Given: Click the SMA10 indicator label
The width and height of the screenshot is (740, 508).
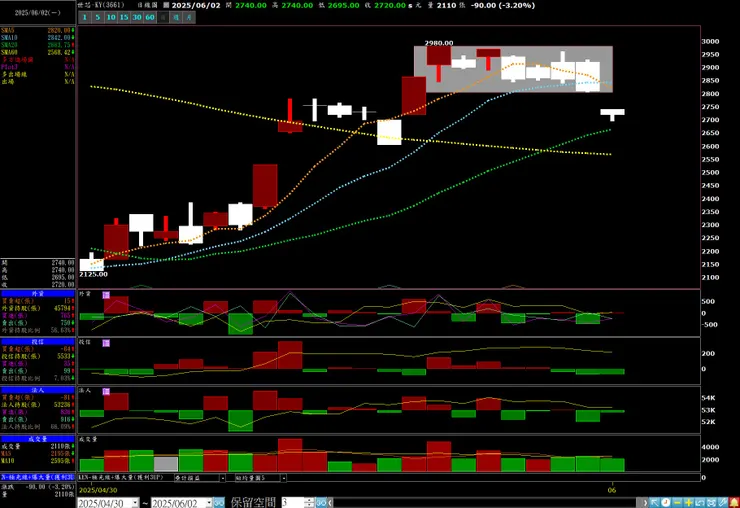Looking at the screenshot, I should point(9,37).
